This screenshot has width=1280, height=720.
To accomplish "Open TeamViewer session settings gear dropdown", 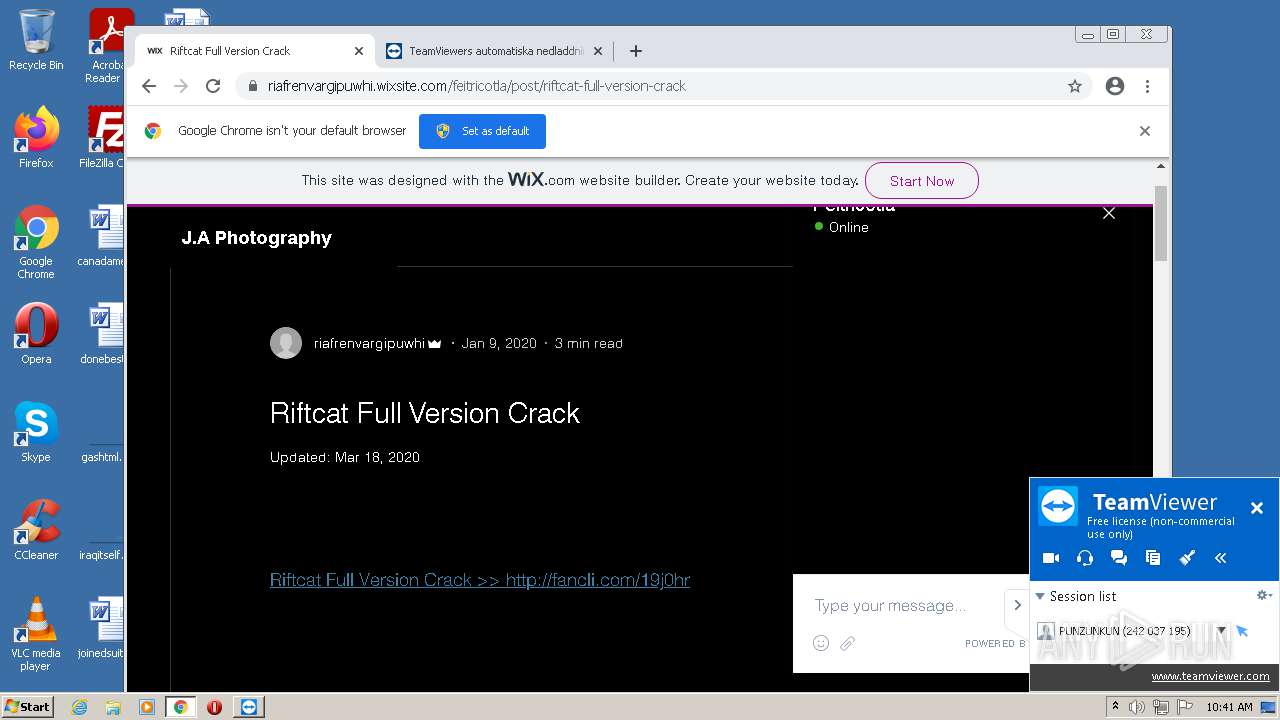I will (1264, 595).
